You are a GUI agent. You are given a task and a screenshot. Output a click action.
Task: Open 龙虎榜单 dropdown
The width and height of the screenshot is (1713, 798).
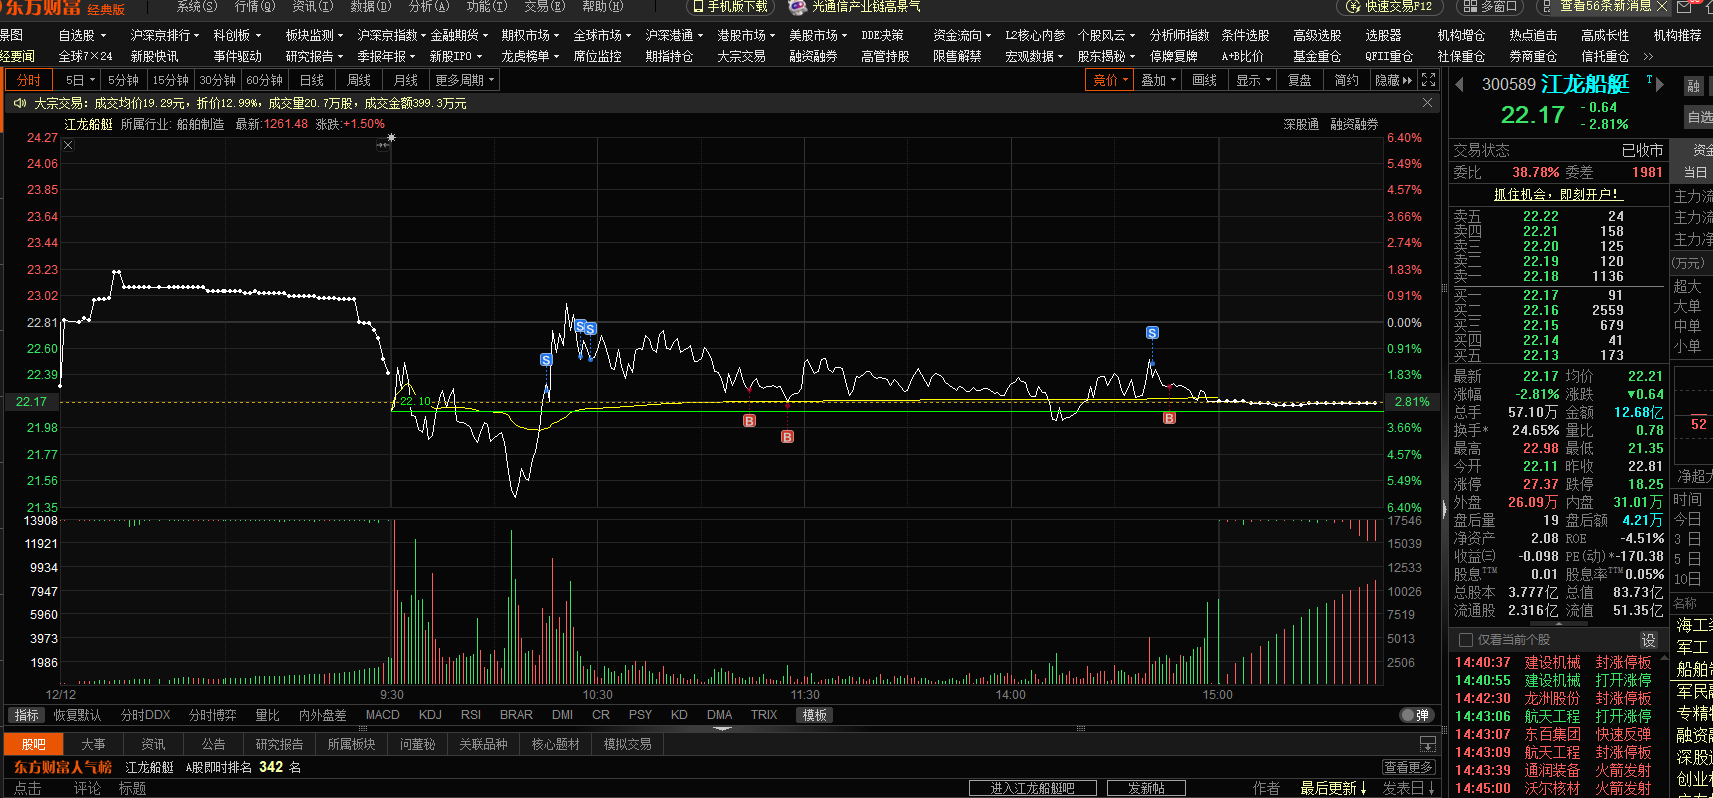click(x=530, y=57)
